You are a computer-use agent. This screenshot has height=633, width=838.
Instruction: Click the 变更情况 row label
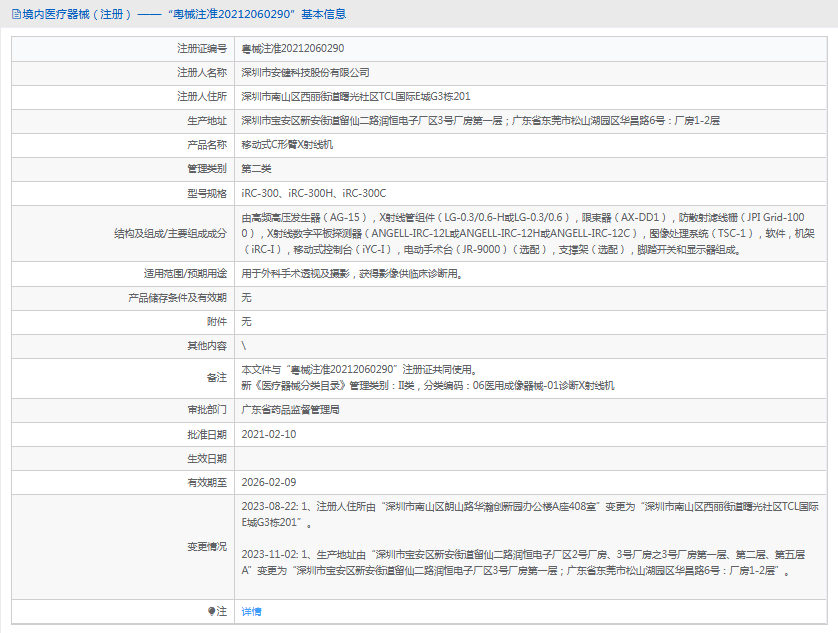pyautogui.click(x=207, y=546)
